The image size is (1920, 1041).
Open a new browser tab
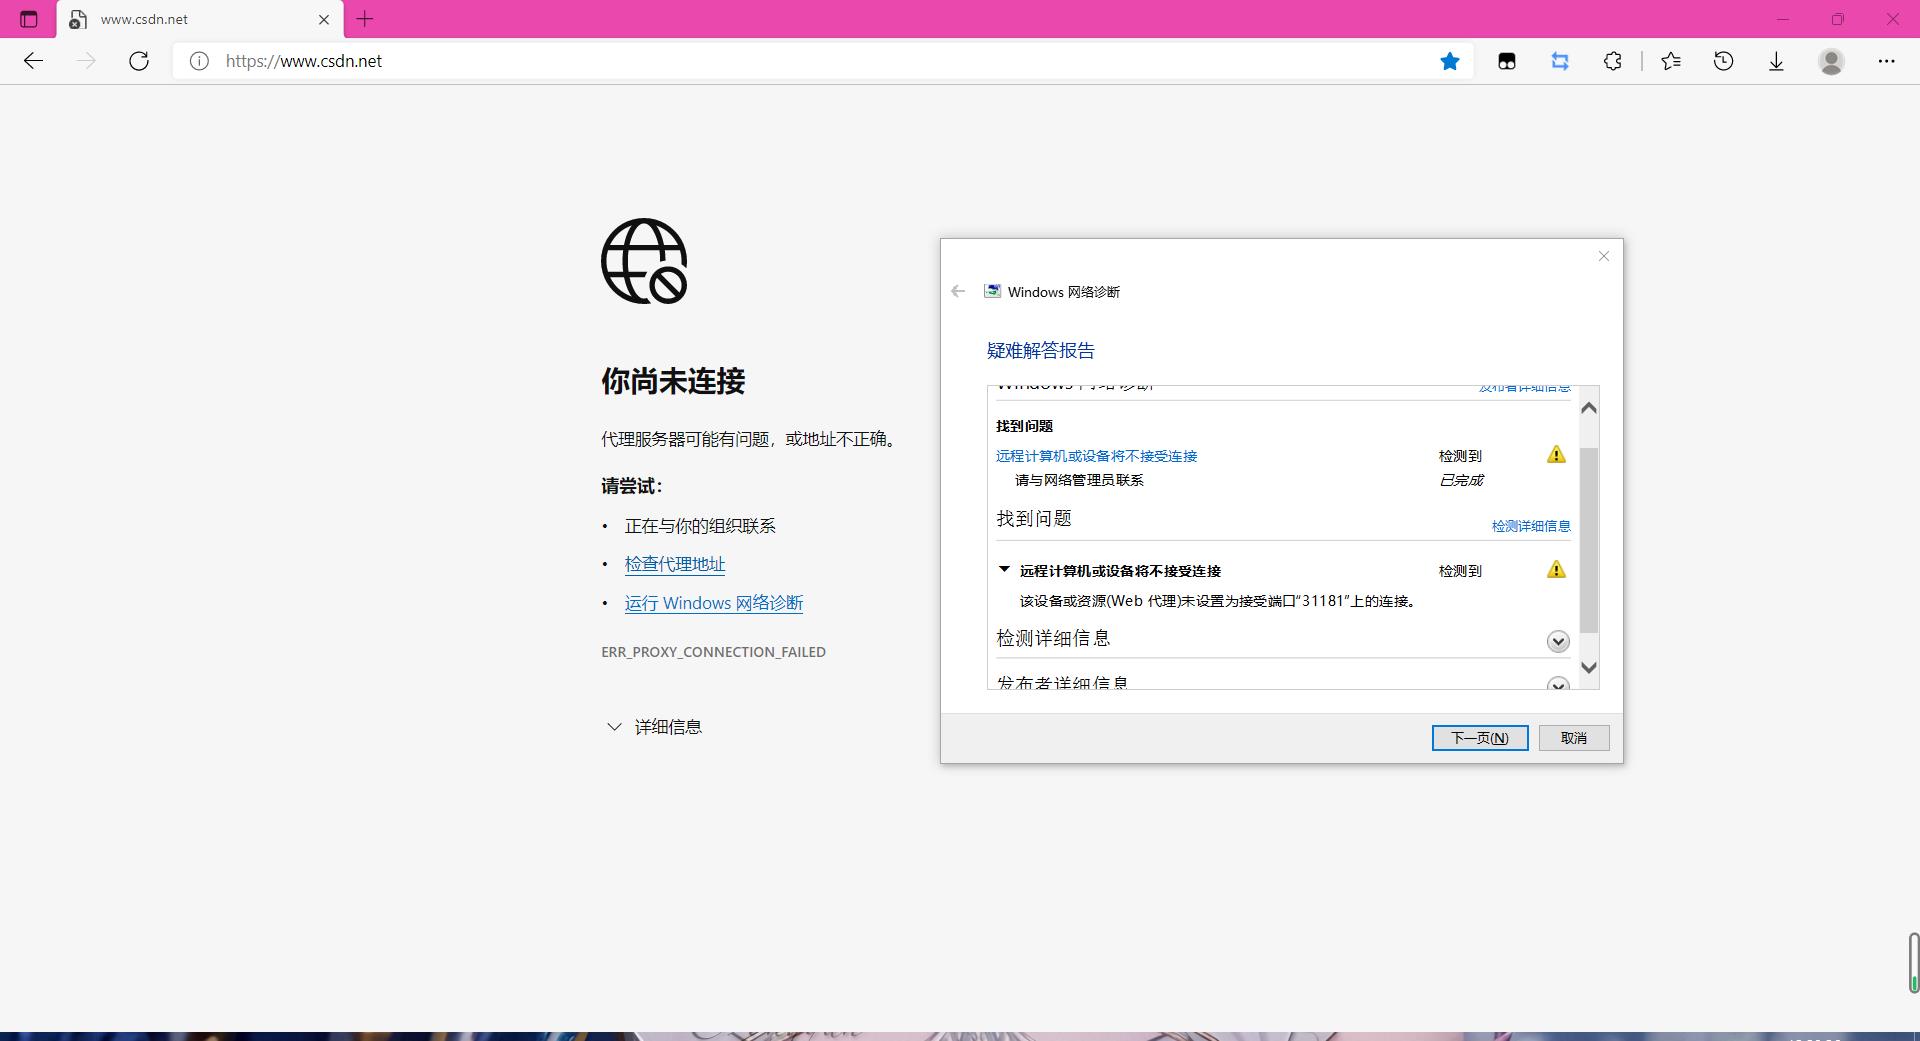364,19
